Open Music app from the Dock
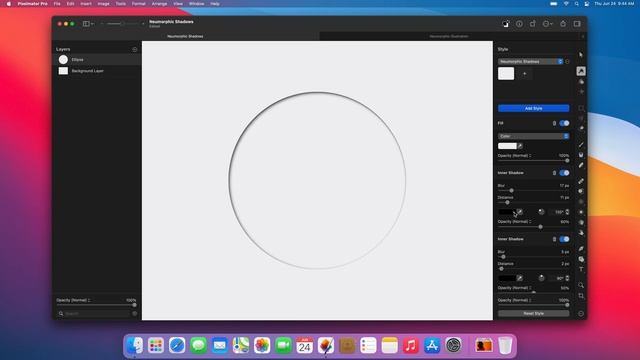The height and width of the screenshot is (360, 640). [411, 346]
